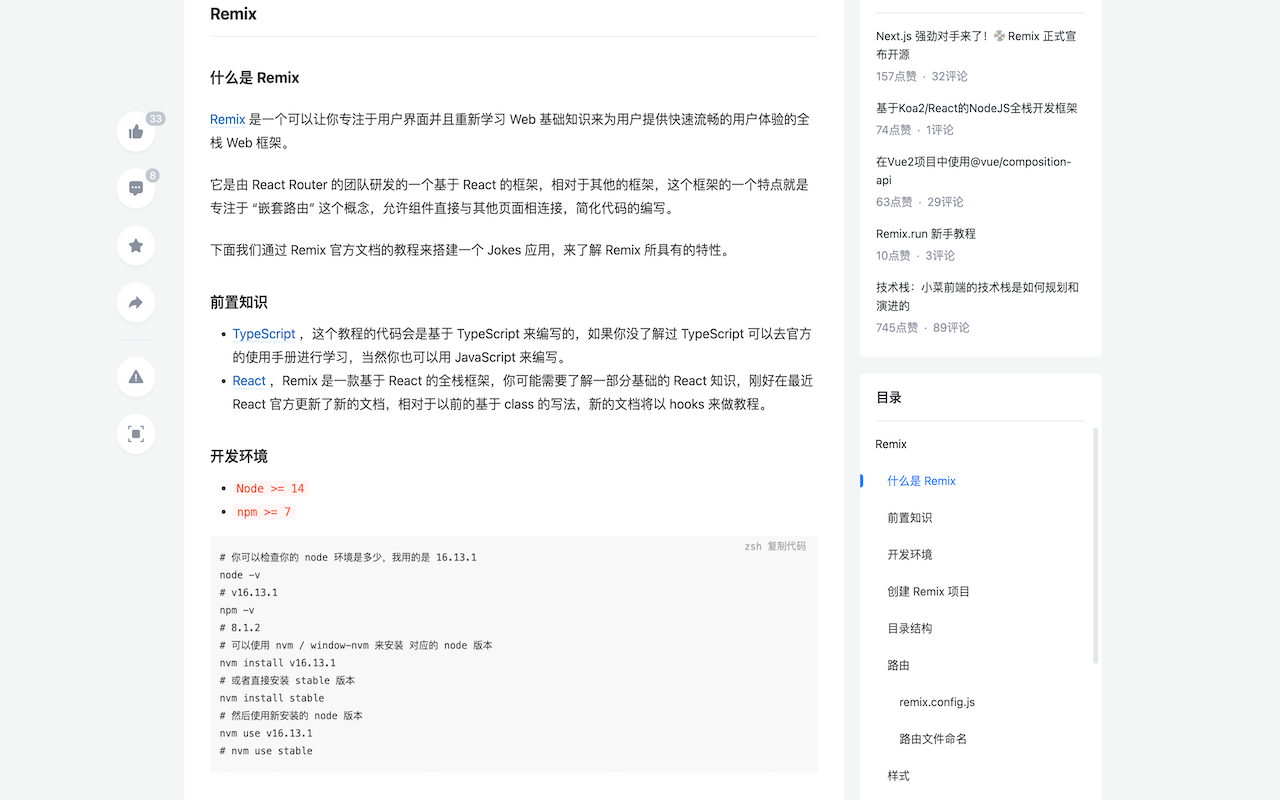Enter immersive reading mode via the expand icon
The height and width of the screenshot is (800, 1280).
[135, 434]
